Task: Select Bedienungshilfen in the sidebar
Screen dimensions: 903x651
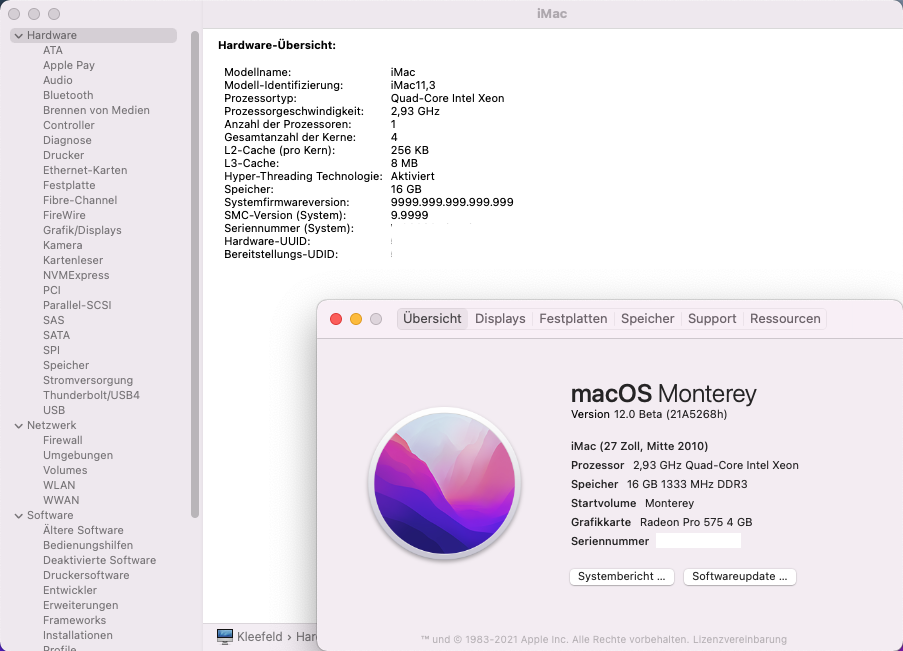Action: [x=88, y=544]
